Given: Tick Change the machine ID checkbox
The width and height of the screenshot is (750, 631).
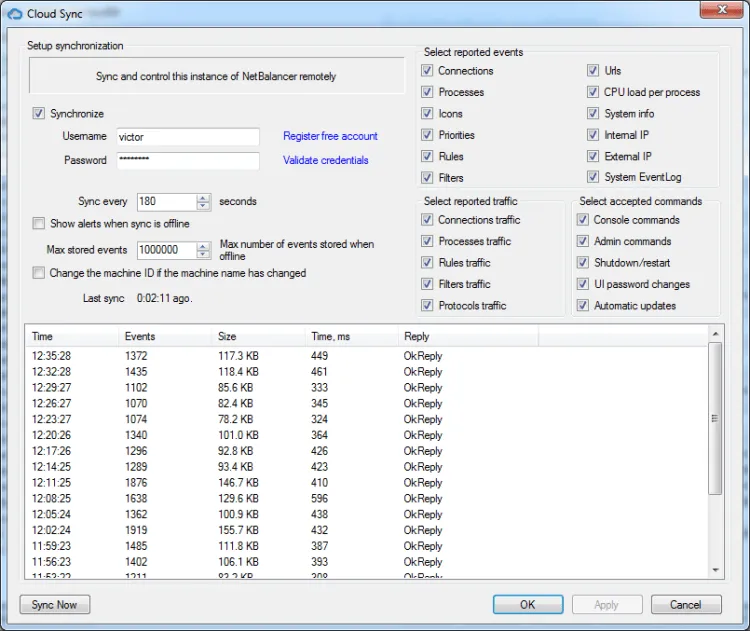Looking at the screenshot, I should [38, 273].
